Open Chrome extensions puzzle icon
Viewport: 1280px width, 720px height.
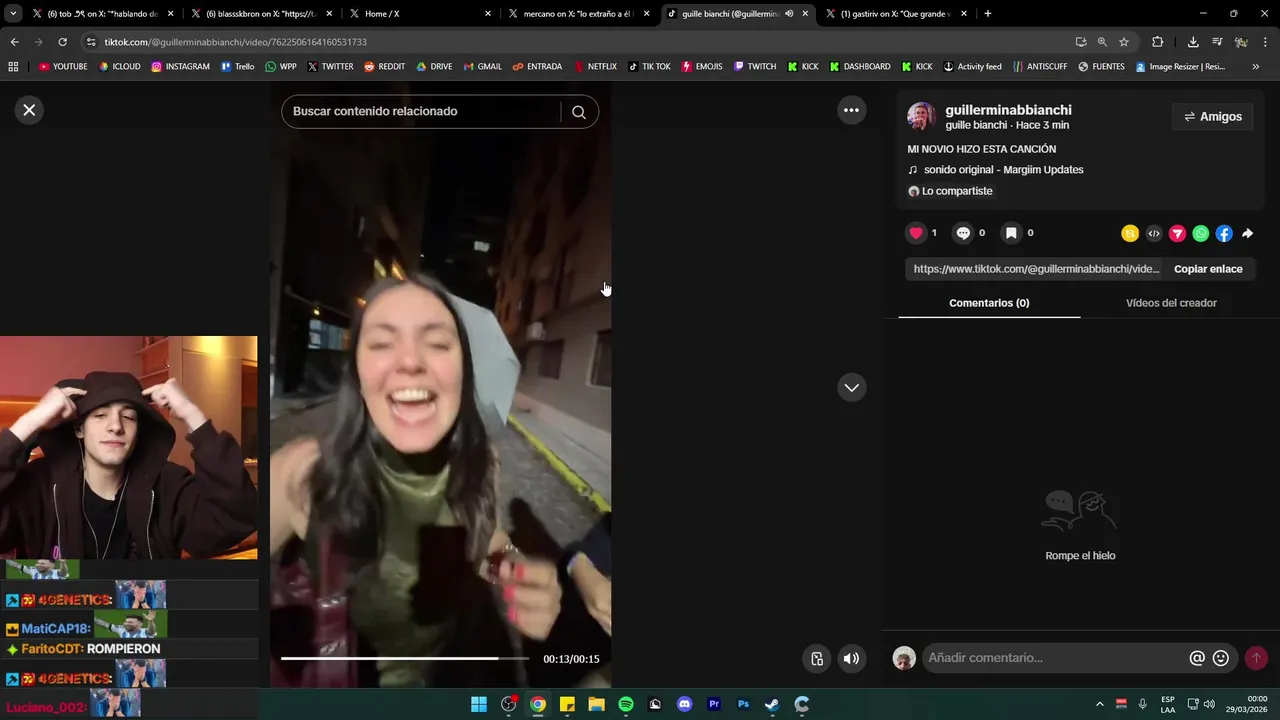point(1157,42)
